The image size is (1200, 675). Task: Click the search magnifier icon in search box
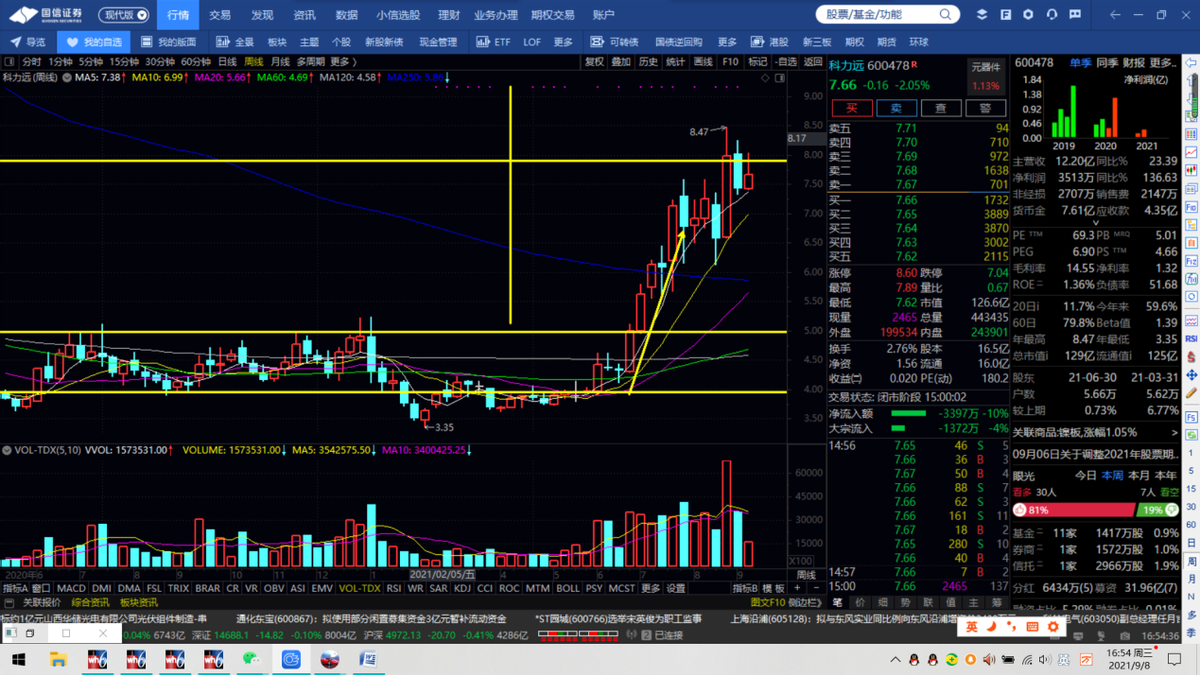click(945, 15)
